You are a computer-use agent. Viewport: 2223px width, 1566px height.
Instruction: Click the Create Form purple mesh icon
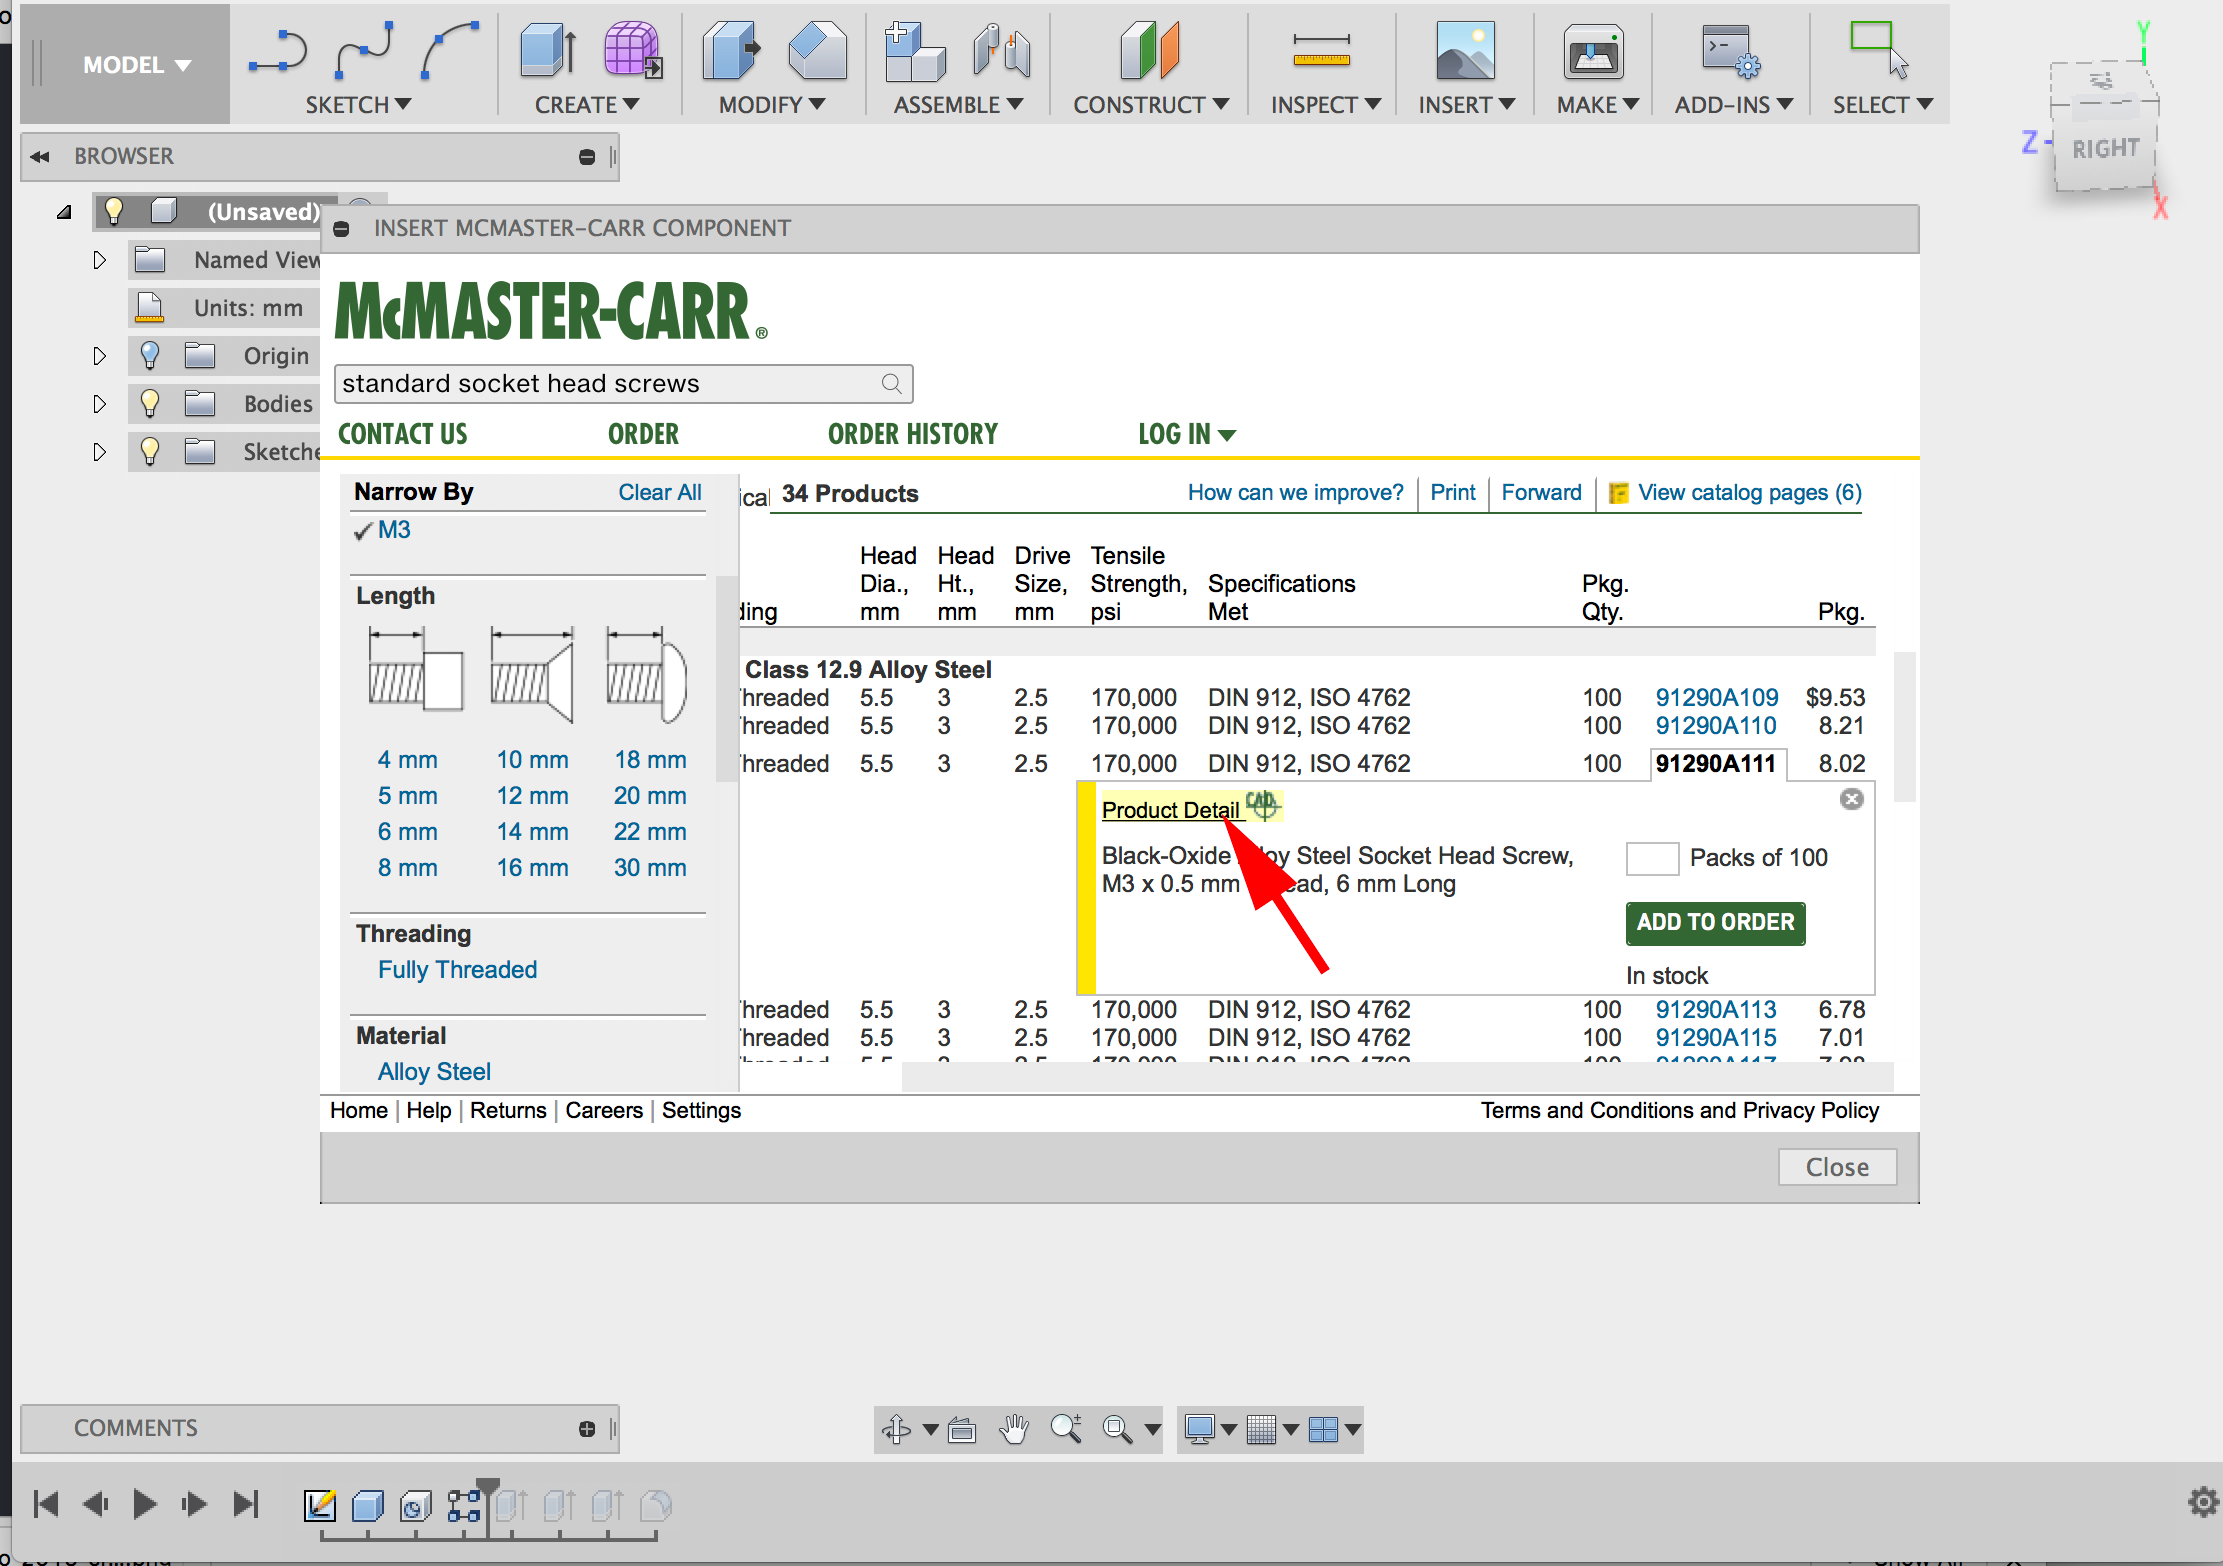(x=633, y=50)
